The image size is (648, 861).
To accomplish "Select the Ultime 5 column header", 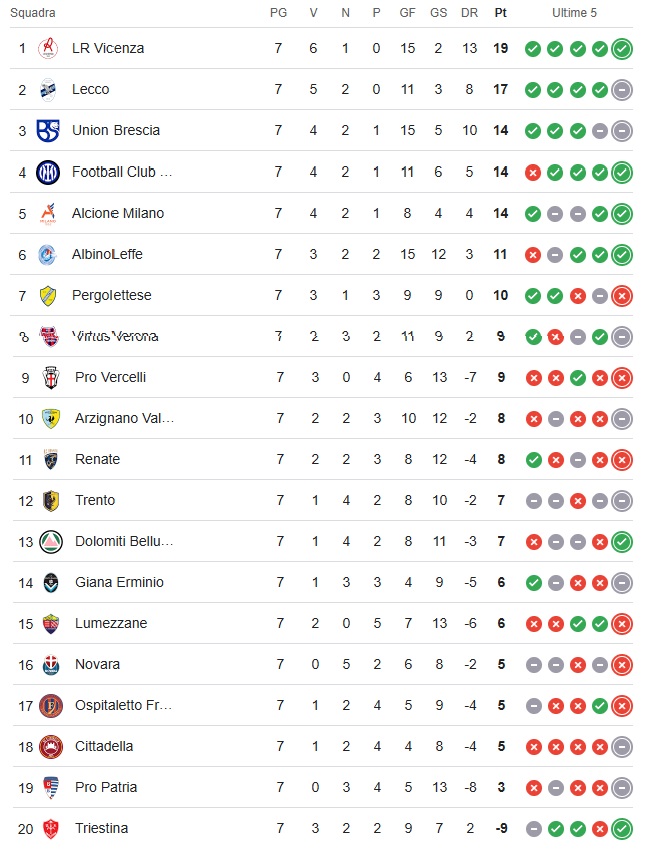I will click(574, 13).
